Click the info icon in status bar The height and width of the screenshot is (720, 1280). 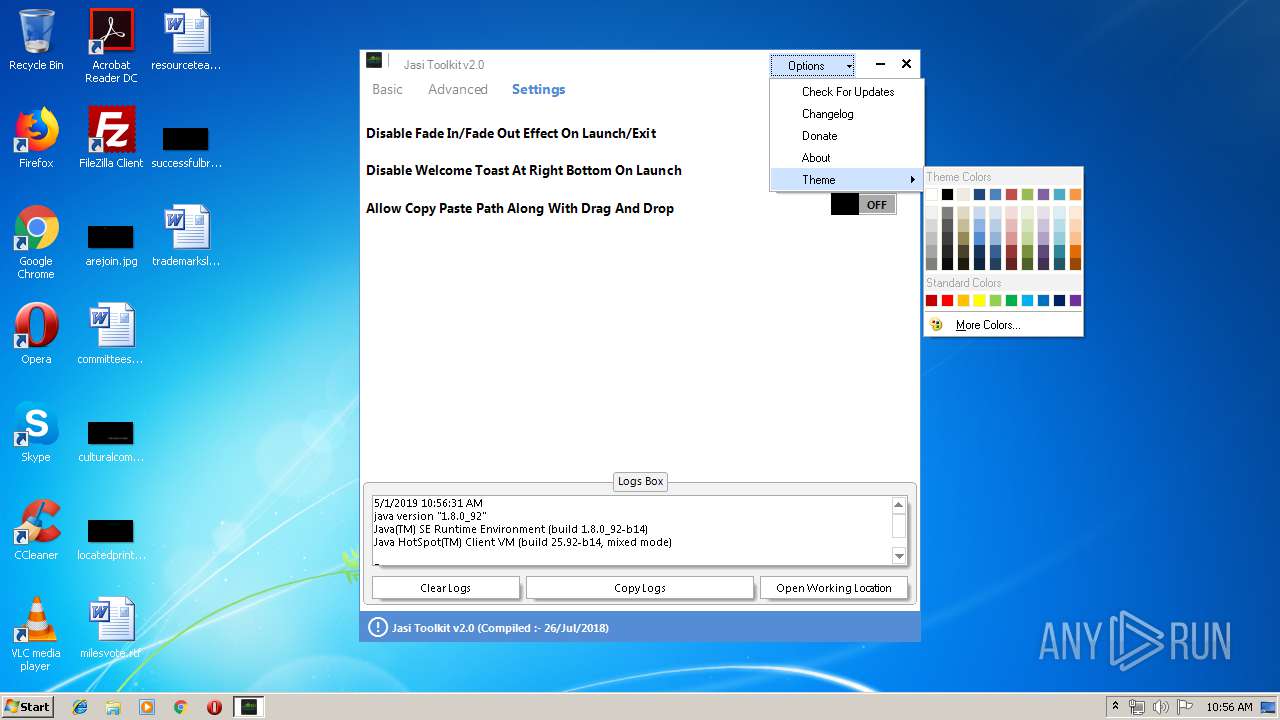(377, 628)
